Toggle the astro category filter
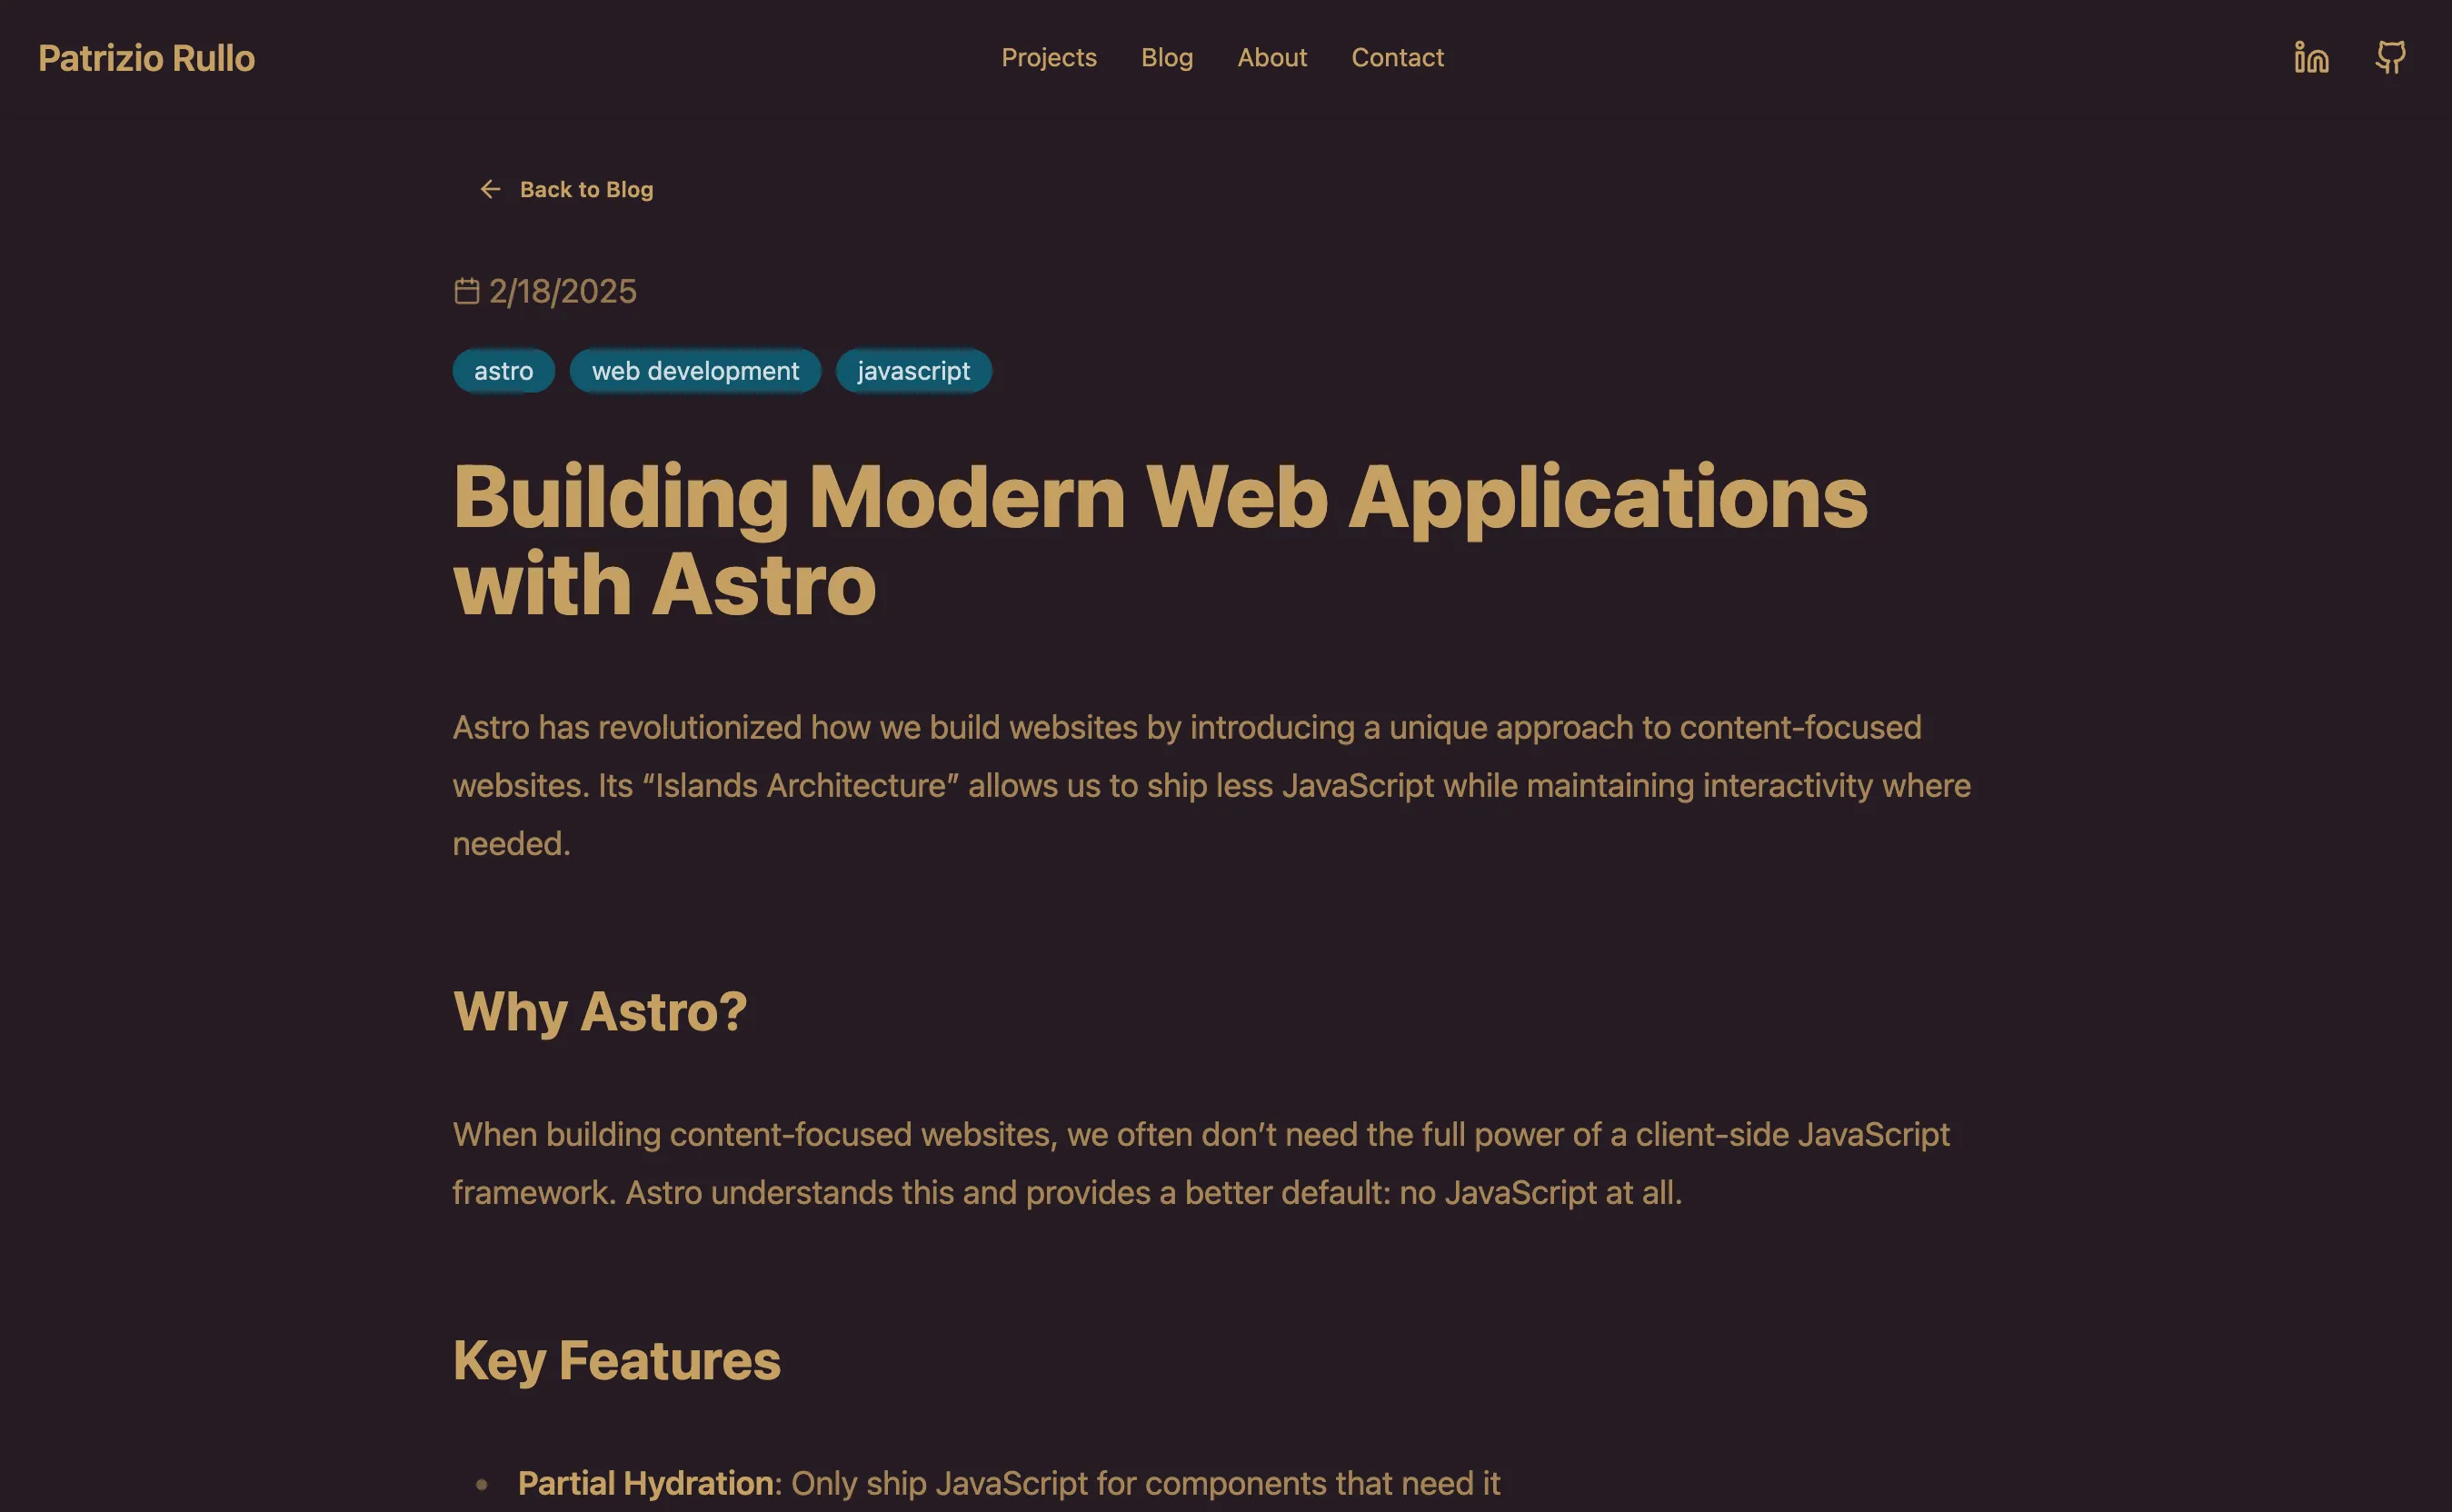 (503, 370)
